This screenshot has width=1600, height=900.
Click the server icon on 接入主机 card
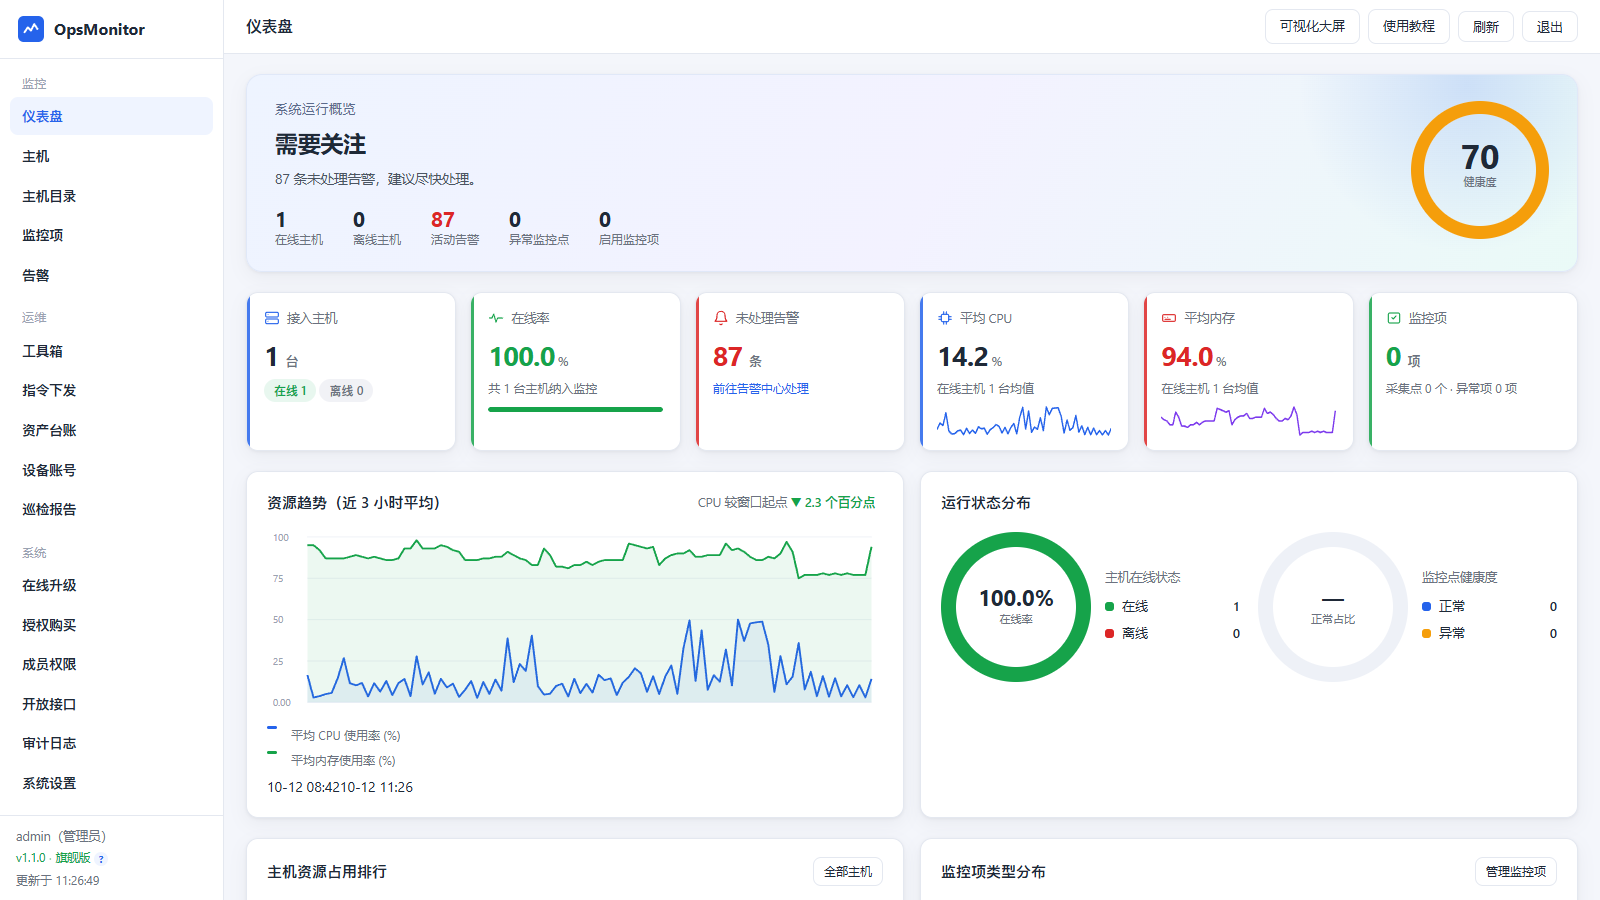[272, 318]
